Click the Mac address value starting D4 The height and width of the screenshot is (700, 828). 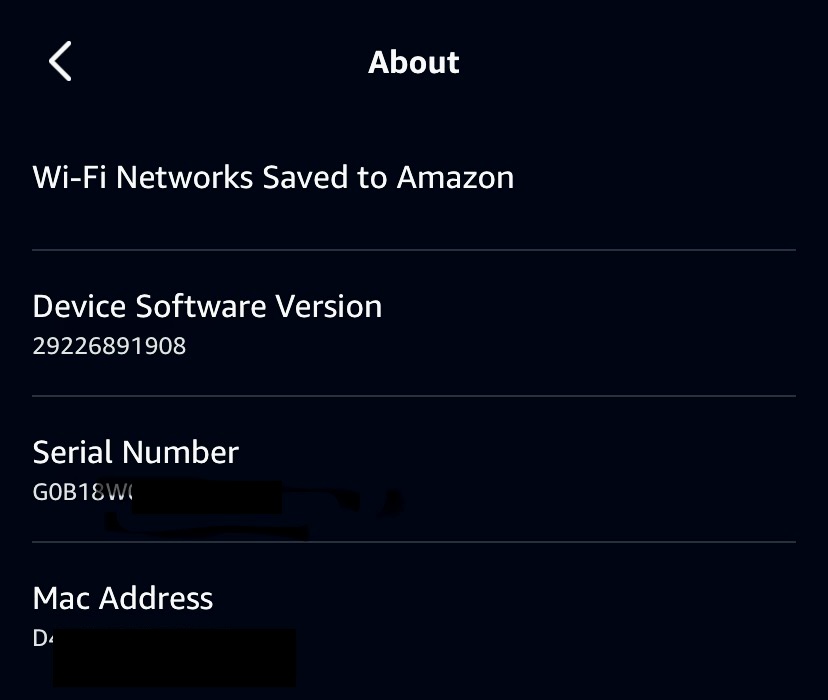point(42,638)
